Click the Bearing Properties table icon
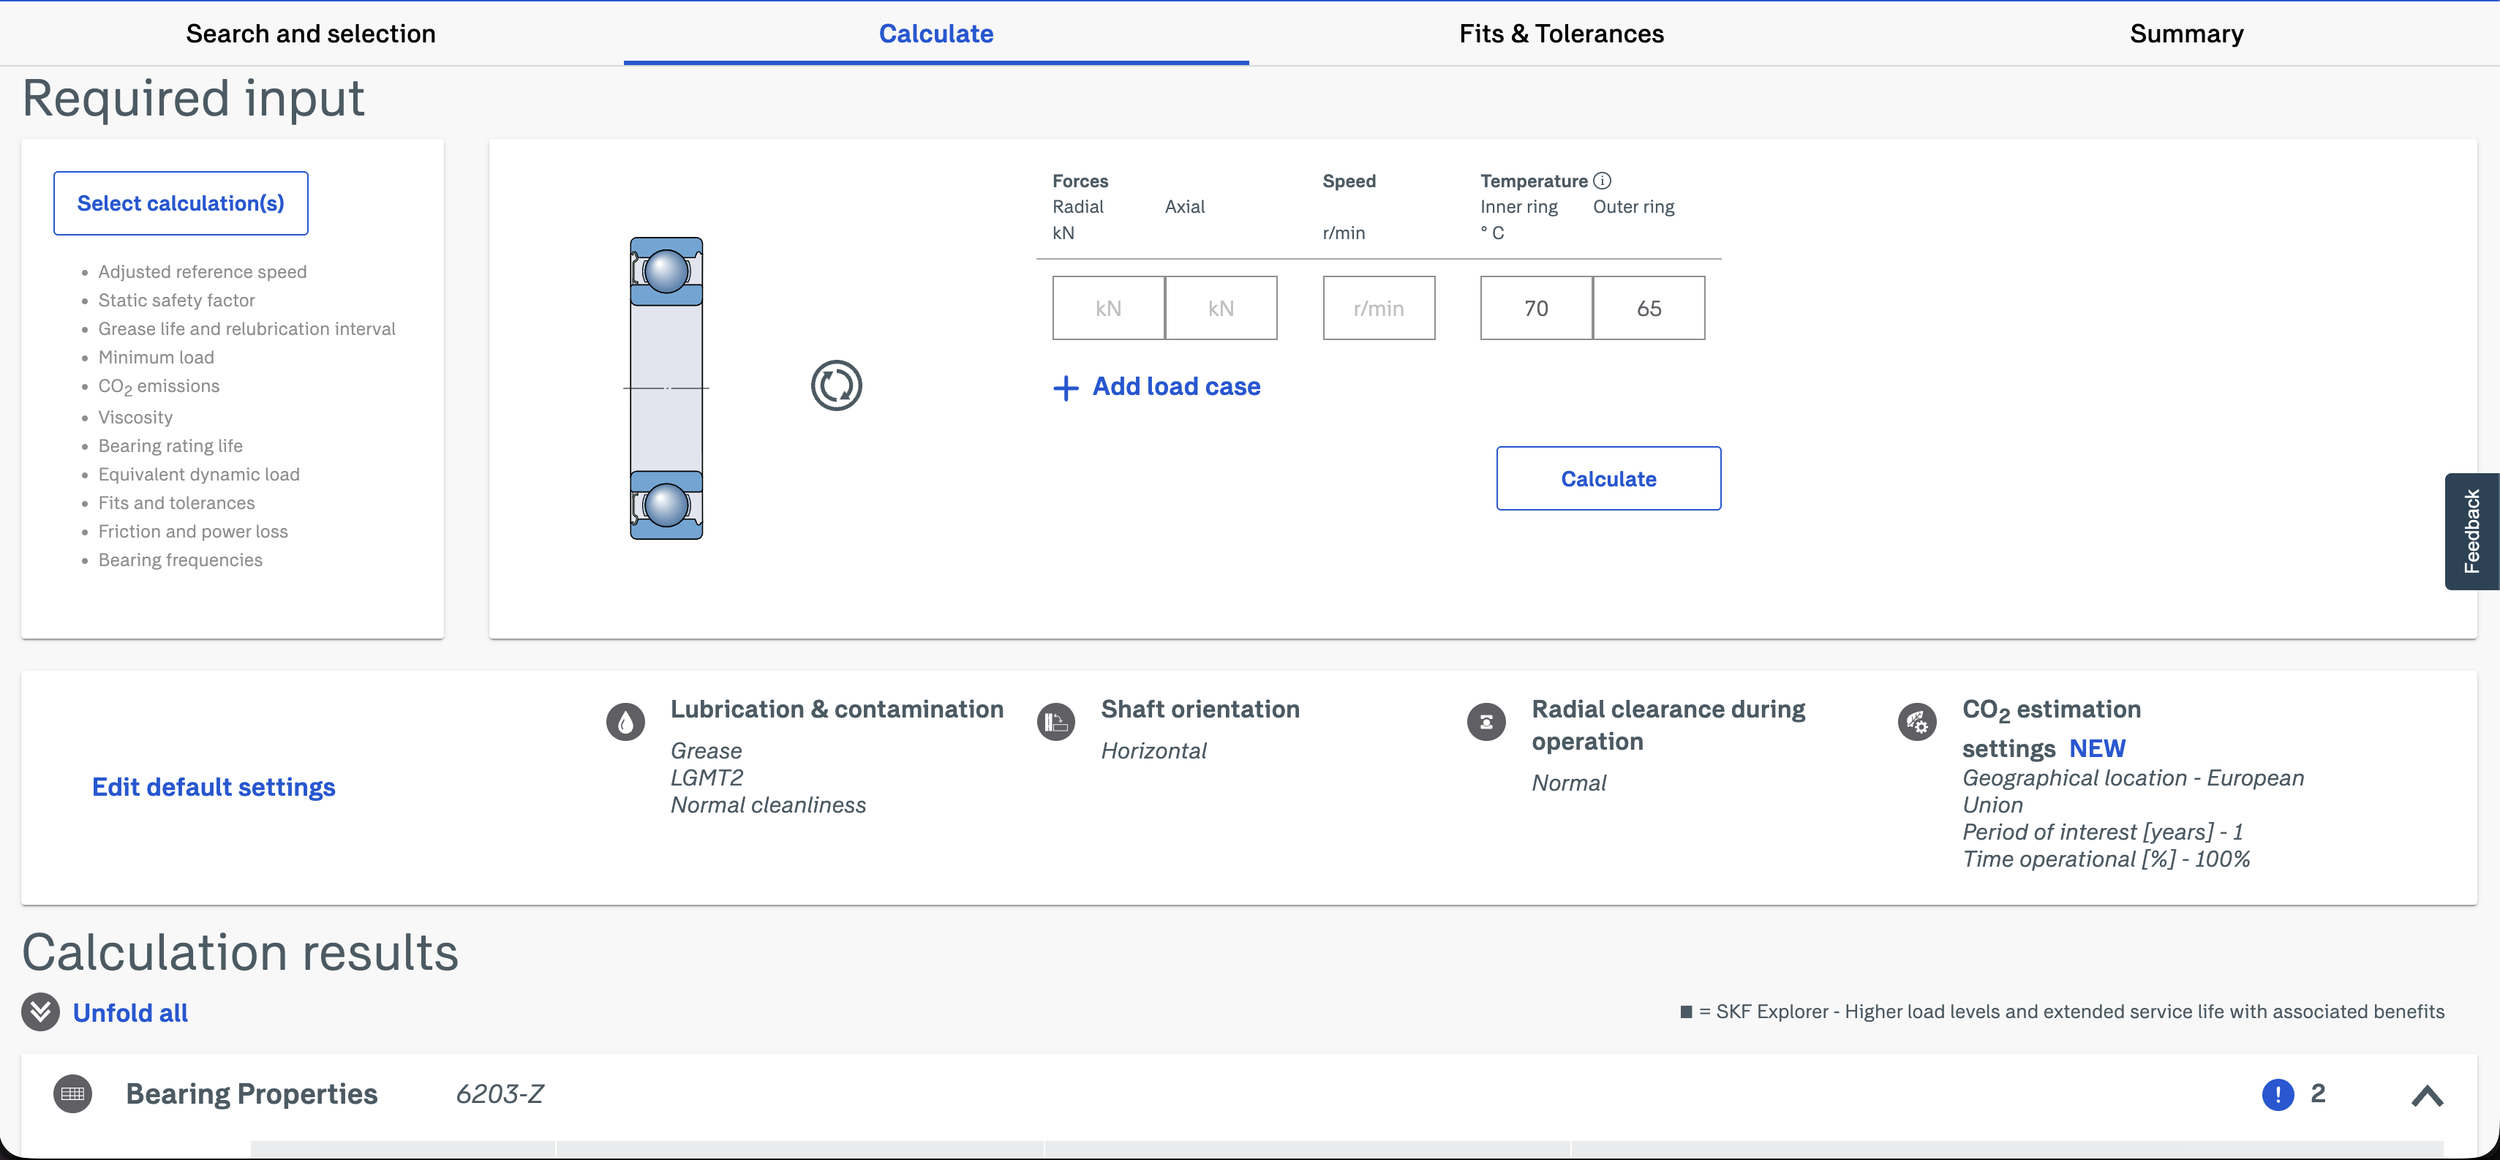The image size is (2500, 1160). (73, 1093)
